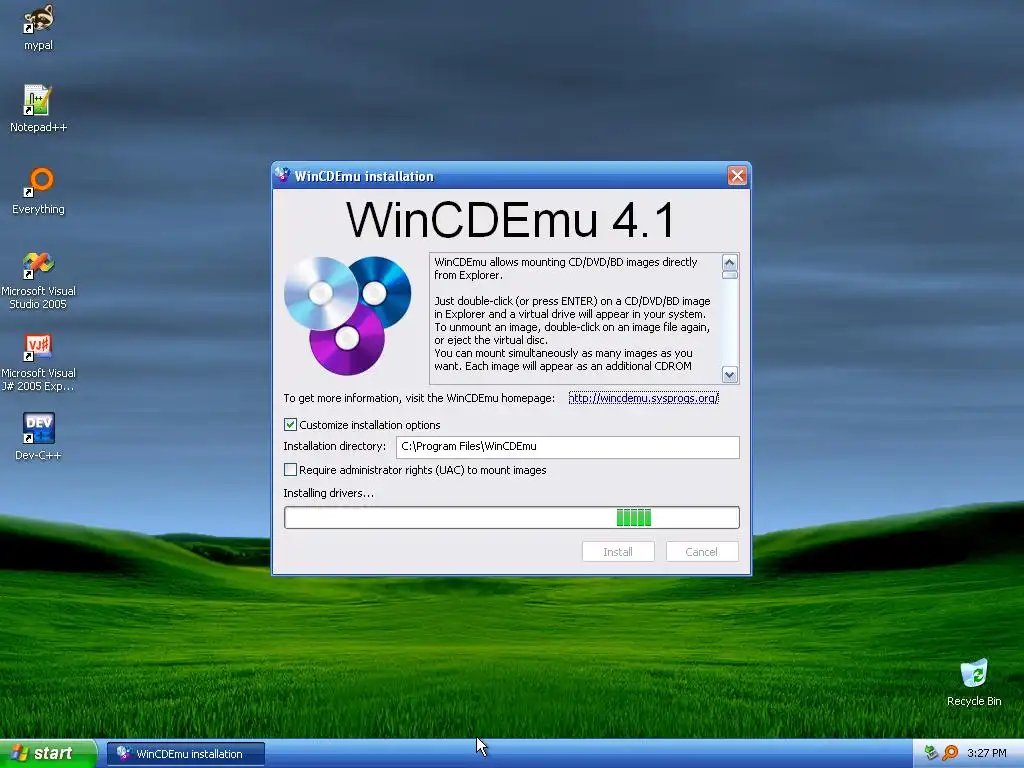Image resolution: width=1024 pixels, height=768 pixels.
Task: Uncheck Customize installation options
Action: [291, 424]
